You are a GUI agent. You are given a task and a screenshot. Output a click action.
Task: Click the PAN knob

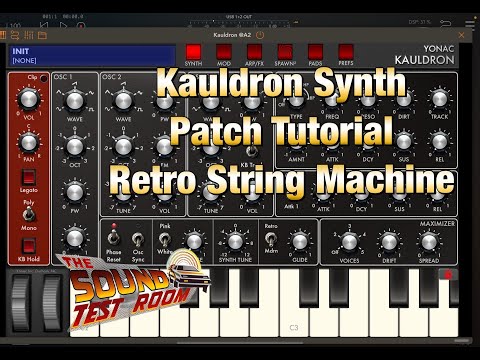point(29,142)
